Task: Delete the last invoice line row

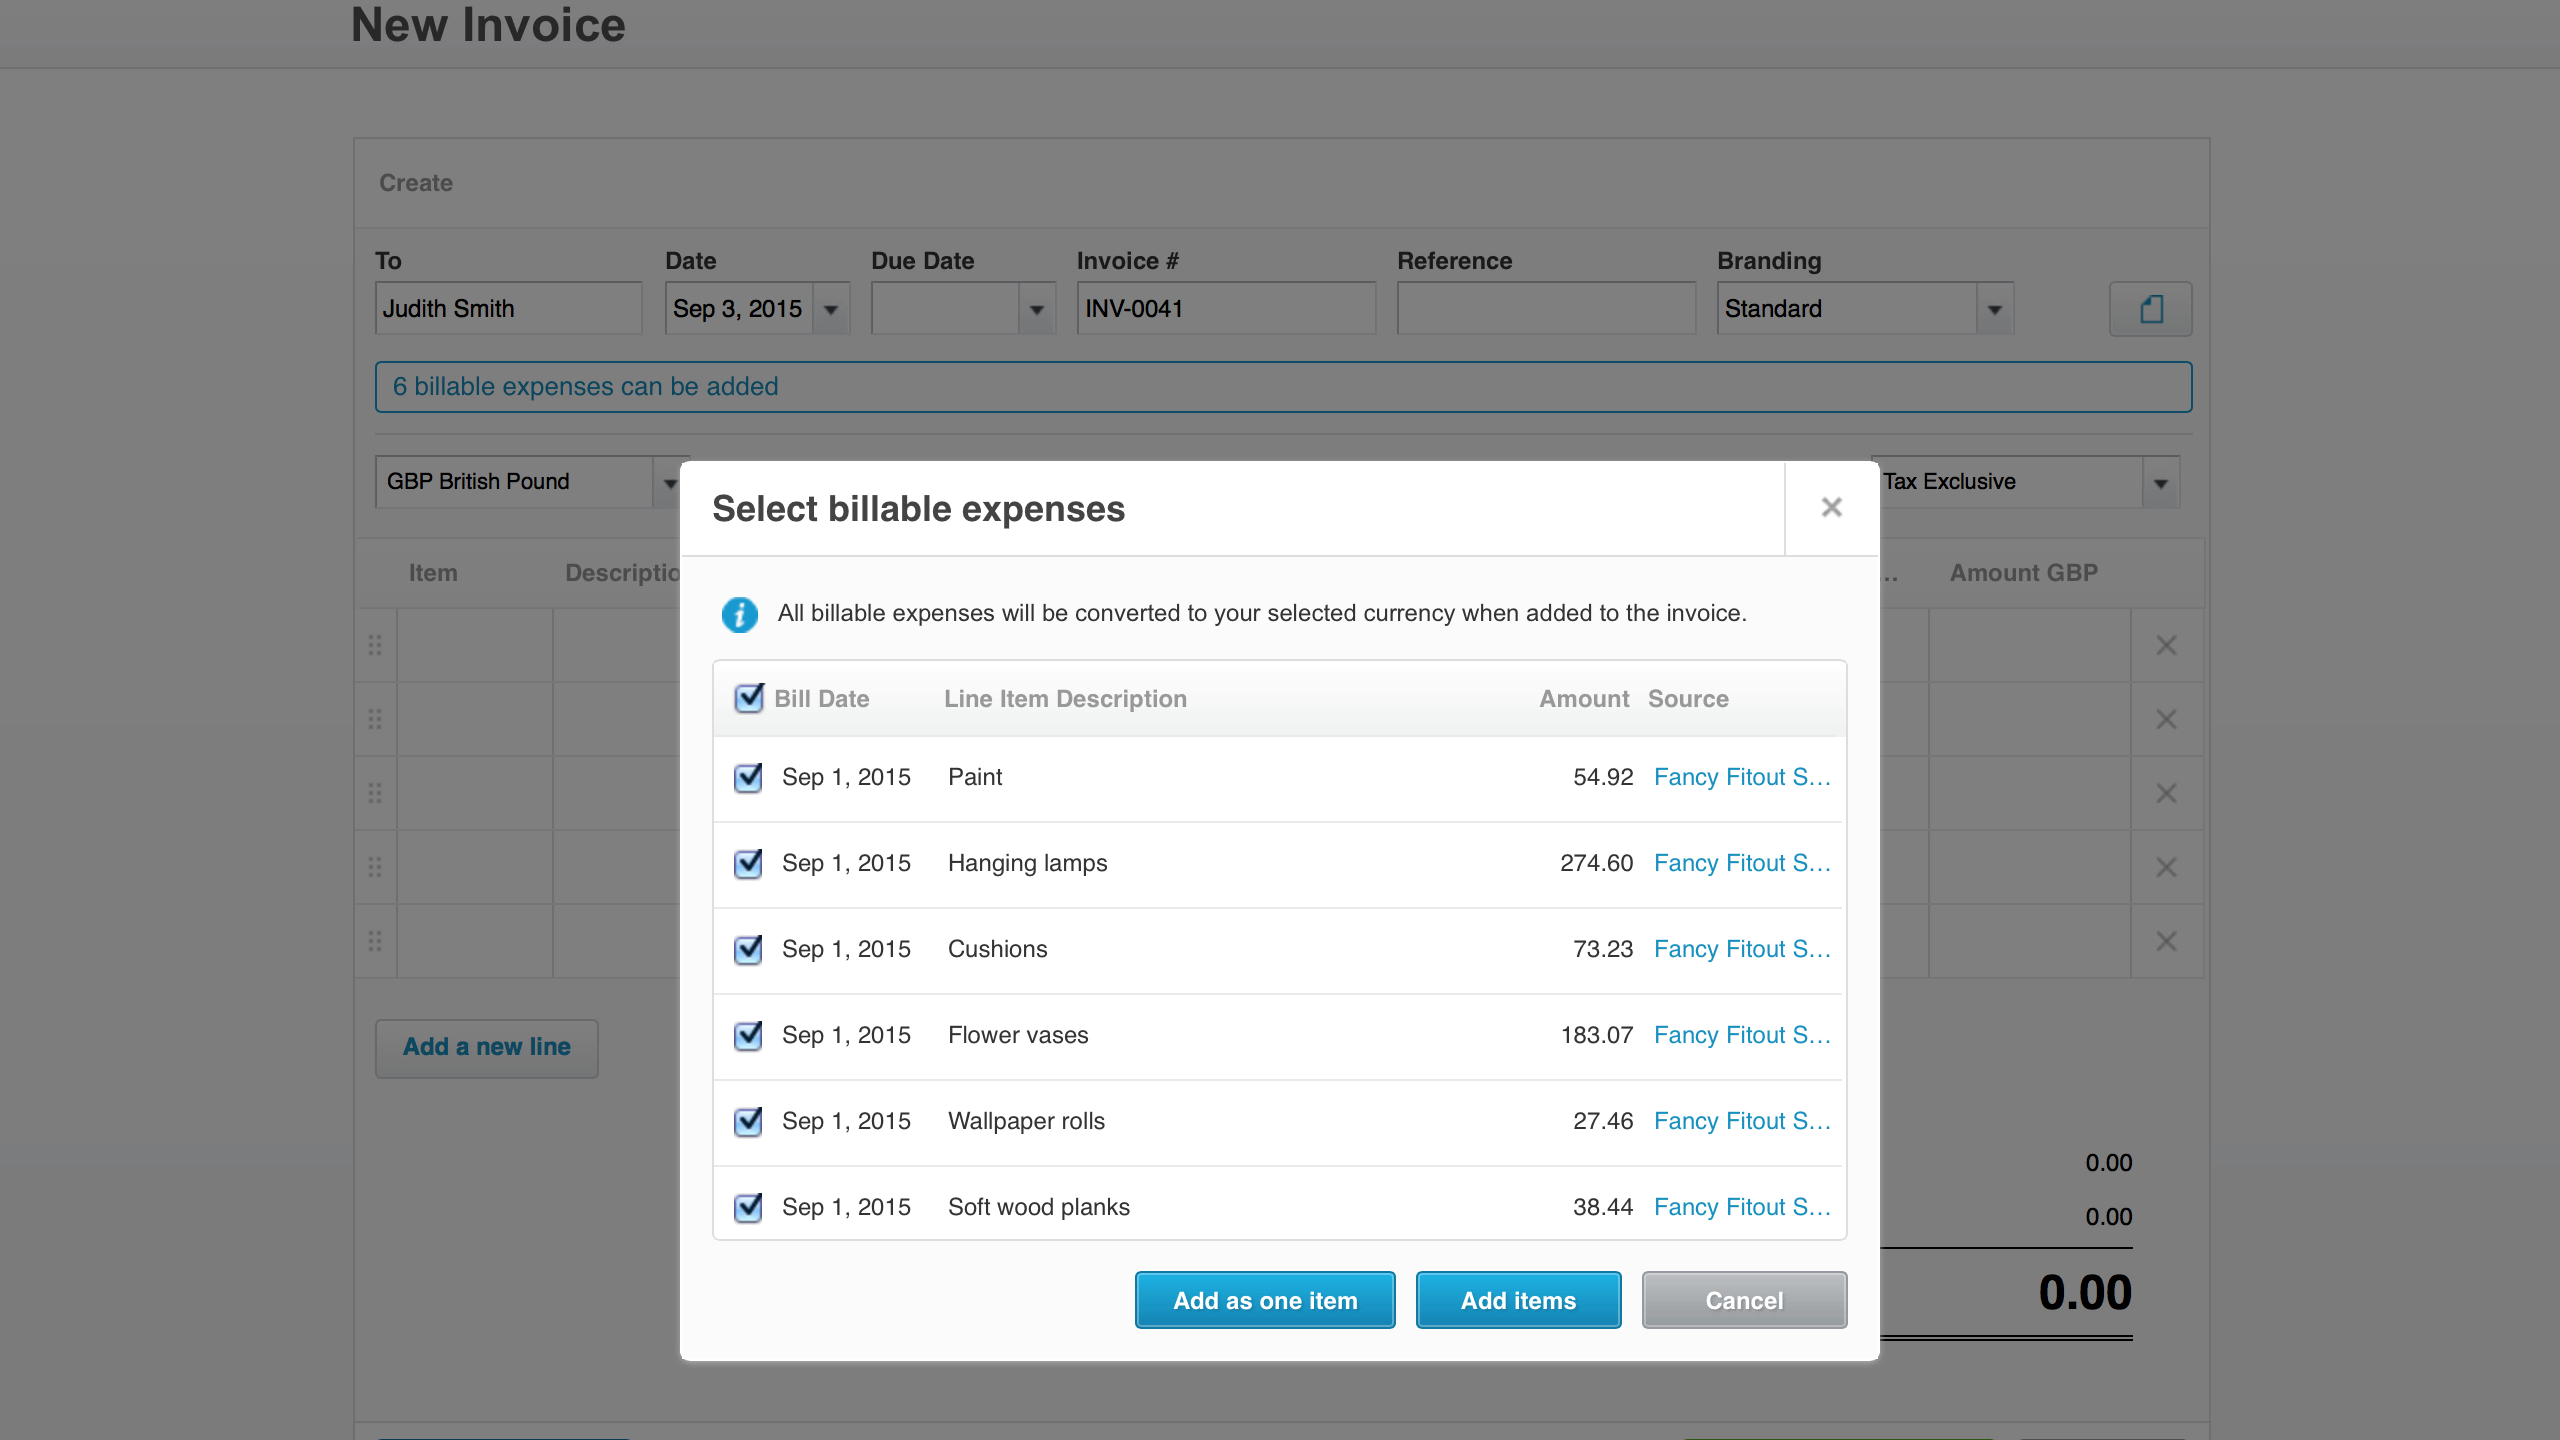Action: (x=2166, y=942)
